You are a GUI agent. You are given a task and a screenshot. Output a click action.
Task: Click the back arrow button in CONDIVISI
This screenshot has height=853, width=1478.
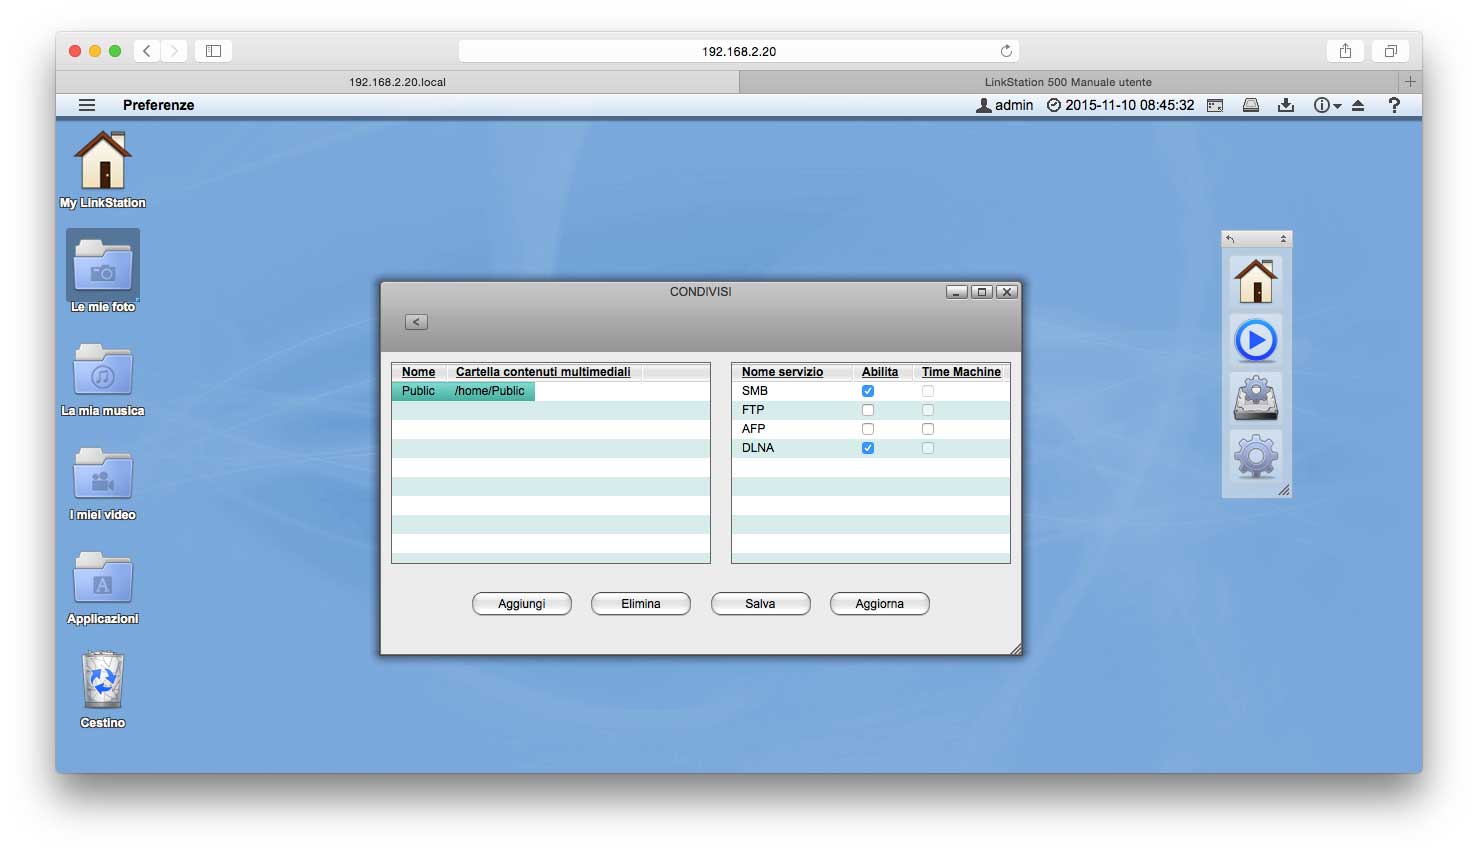point(417,322)
